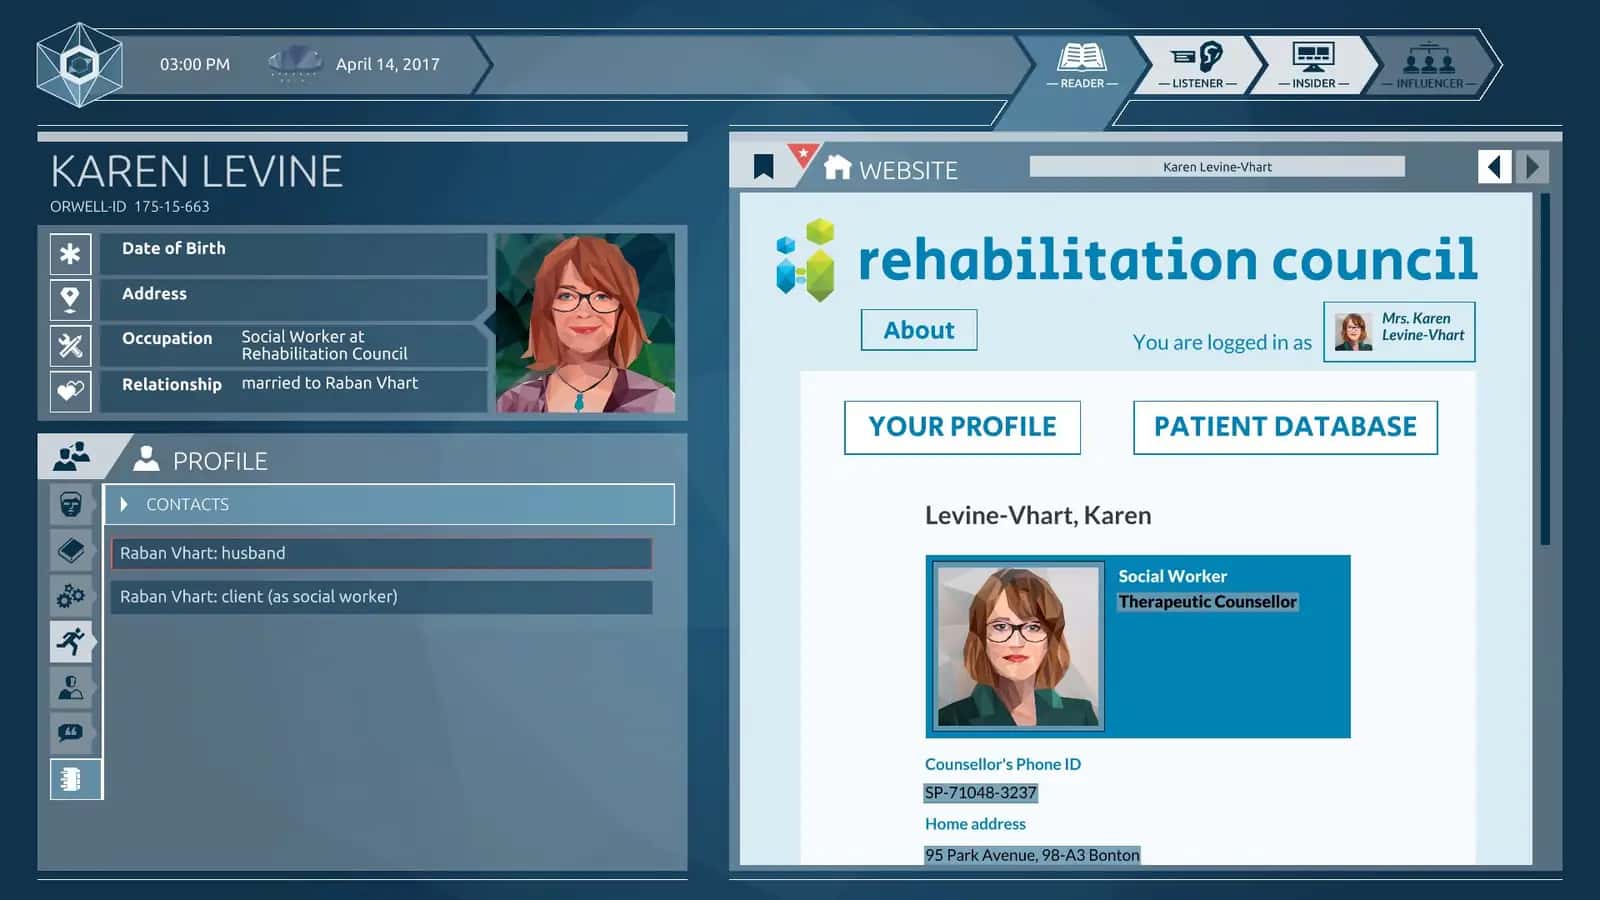Select the face category icon in sidebar
Viewport: 1600px width, 900px height.
(x=71, y=504)
